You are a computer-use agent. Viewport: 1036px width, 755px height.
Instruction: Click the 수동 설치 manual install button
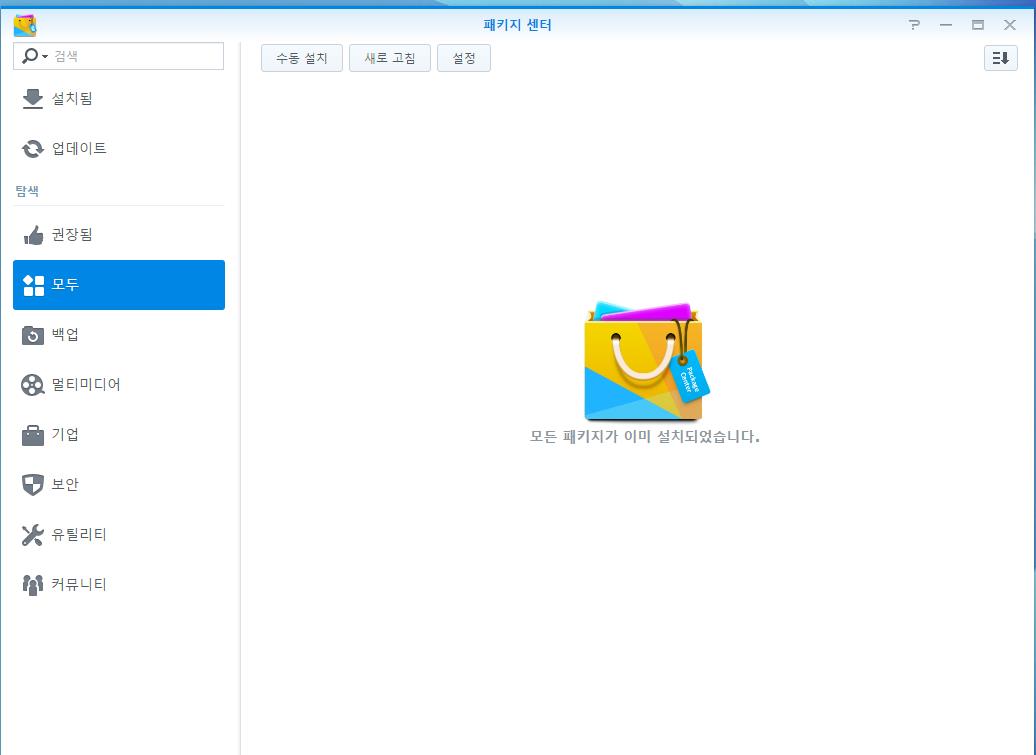(x=302, y=58)
